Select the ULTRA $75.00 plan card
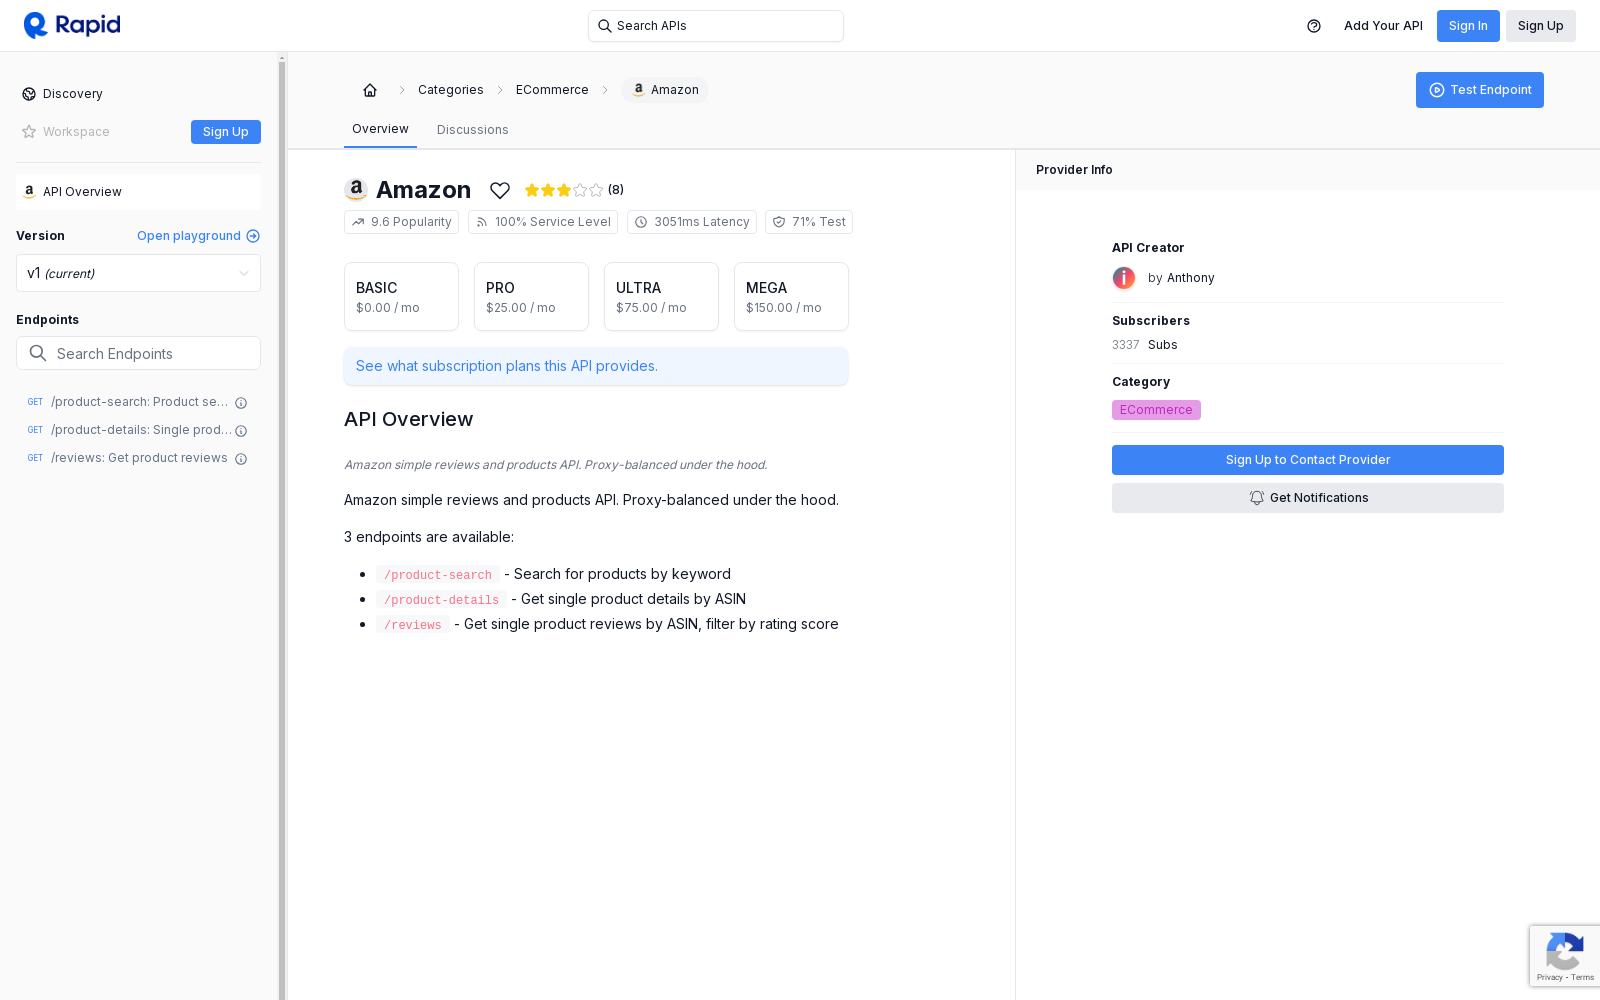 pos(661,297)
